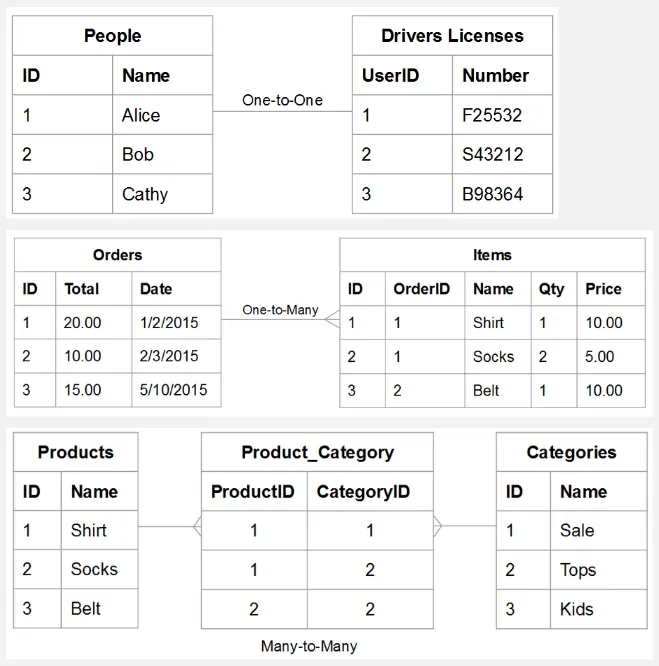Click the Kids category cell
This screenshot has width=659, height=666.
click(577, 609)
